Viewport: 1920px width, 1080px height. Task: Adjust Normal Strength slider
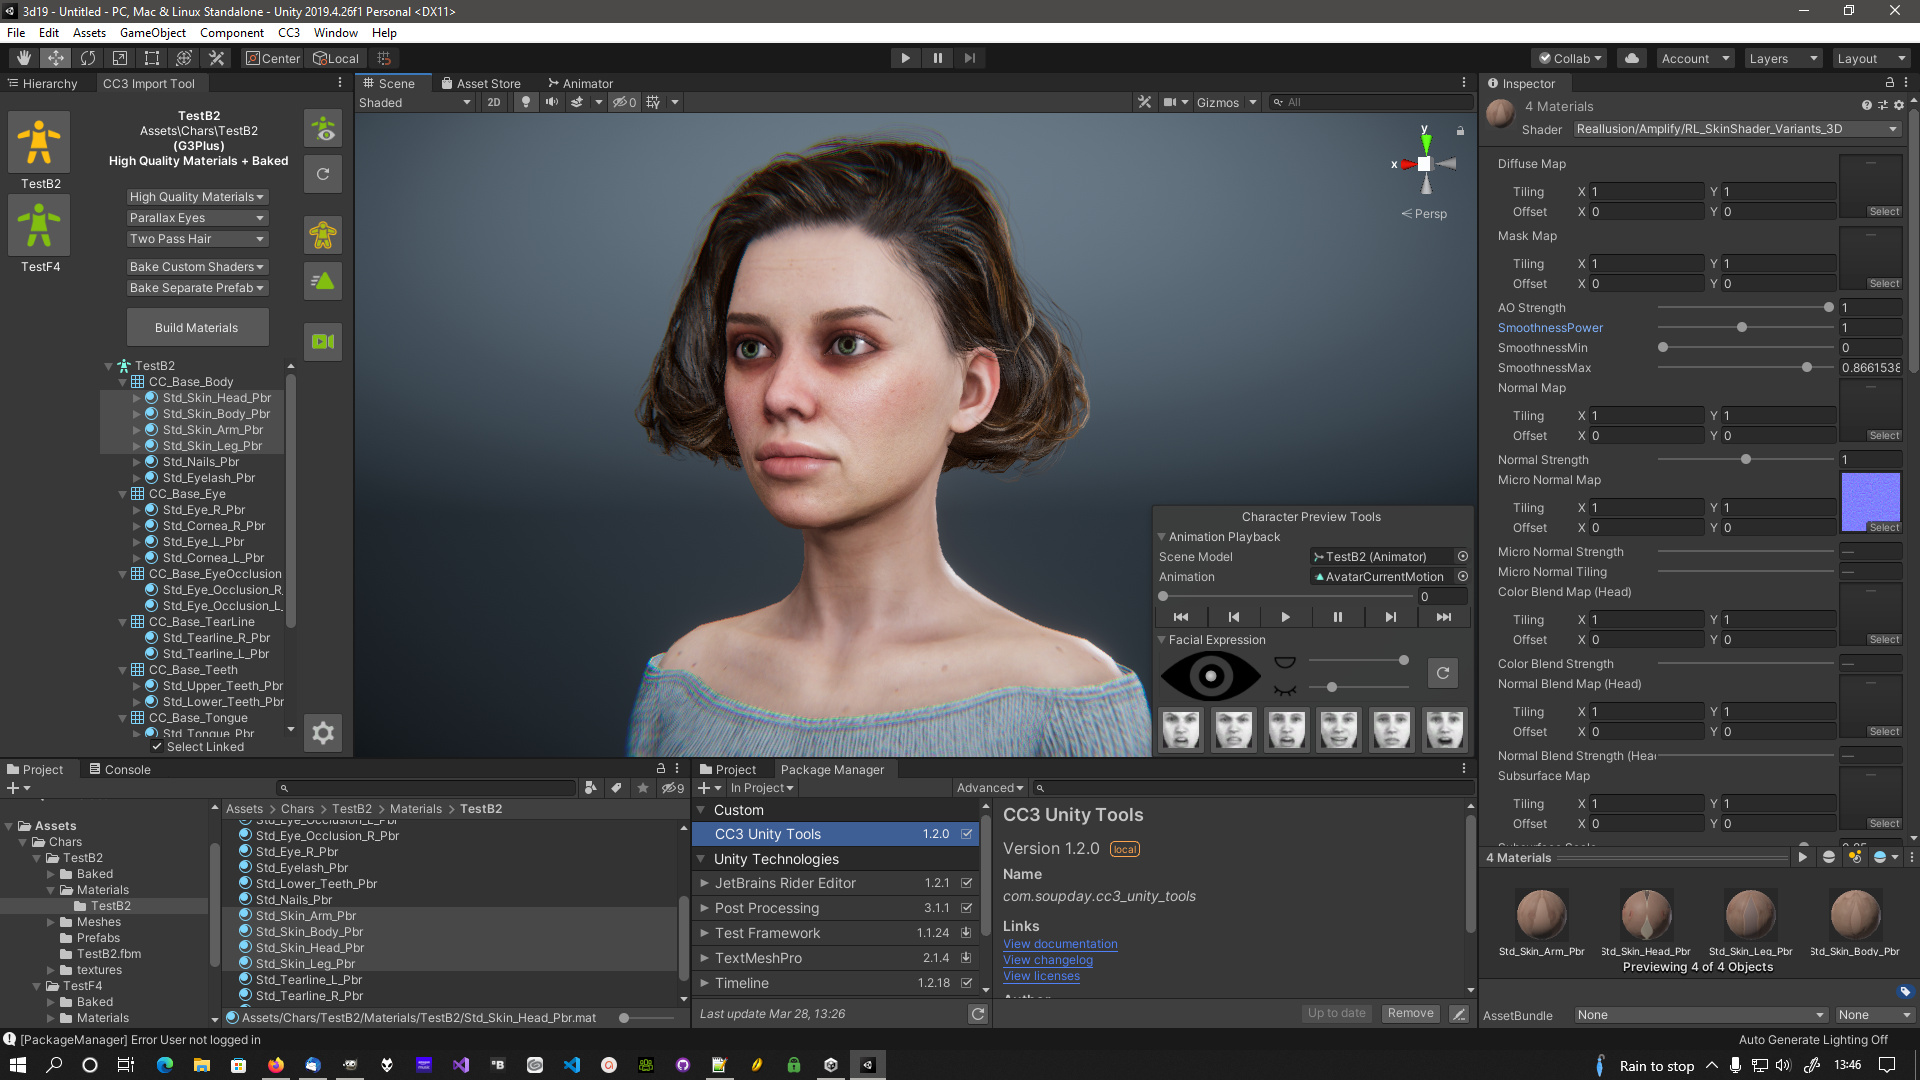click(1744, 460)
